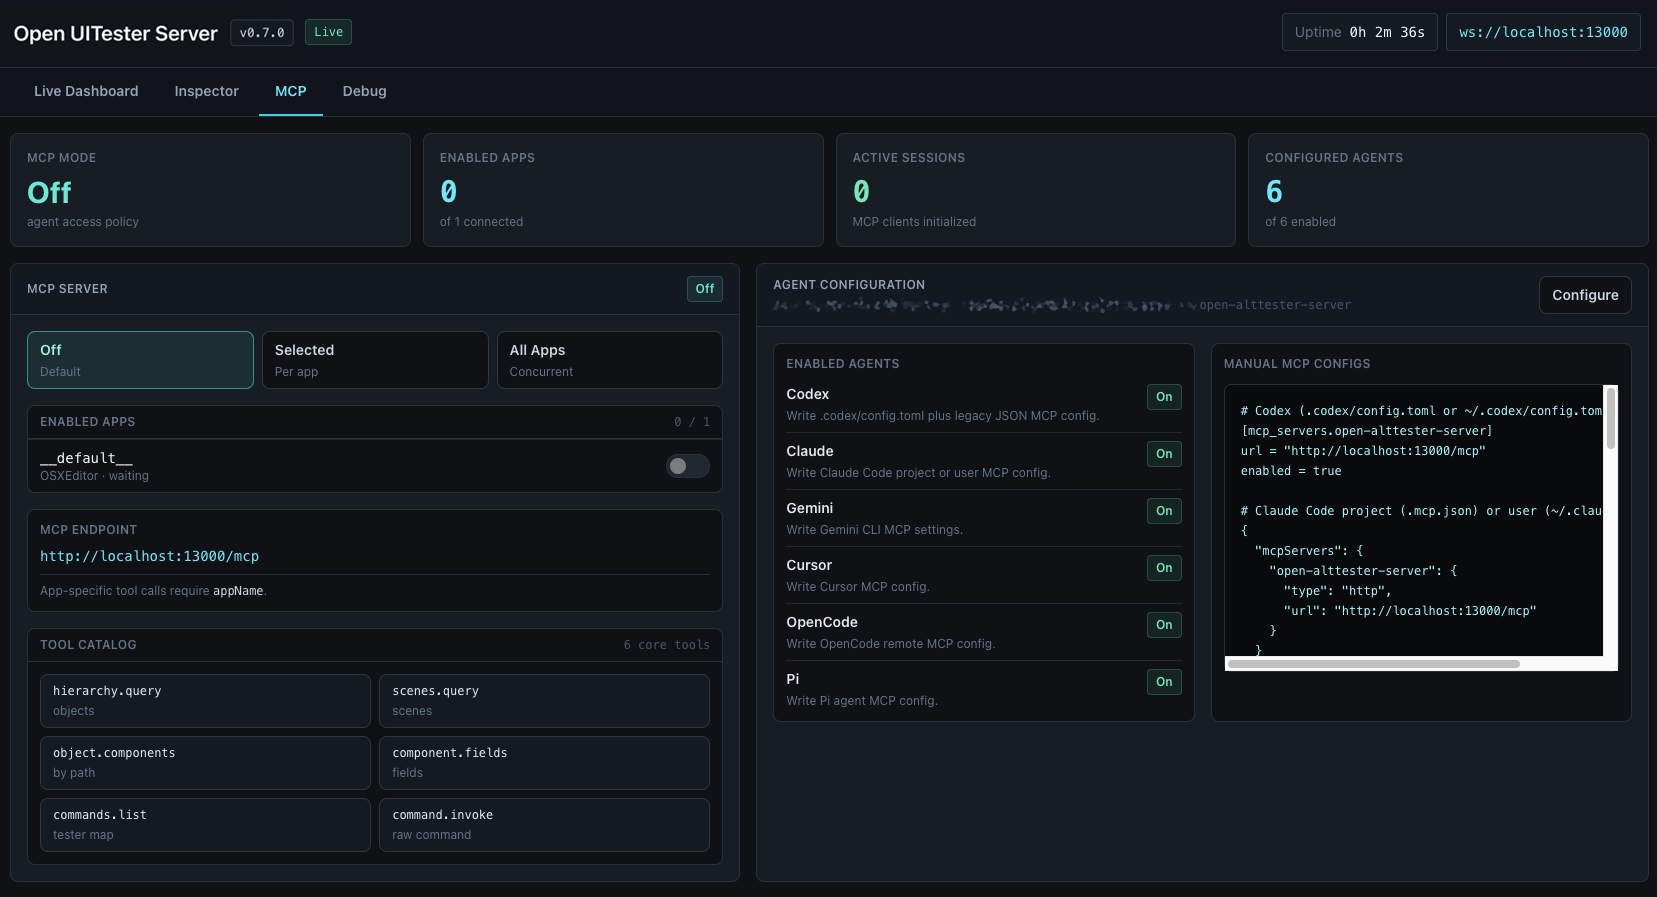Open the http://localhost:13000/mcp endpoint link

click(x=149, y=556)
